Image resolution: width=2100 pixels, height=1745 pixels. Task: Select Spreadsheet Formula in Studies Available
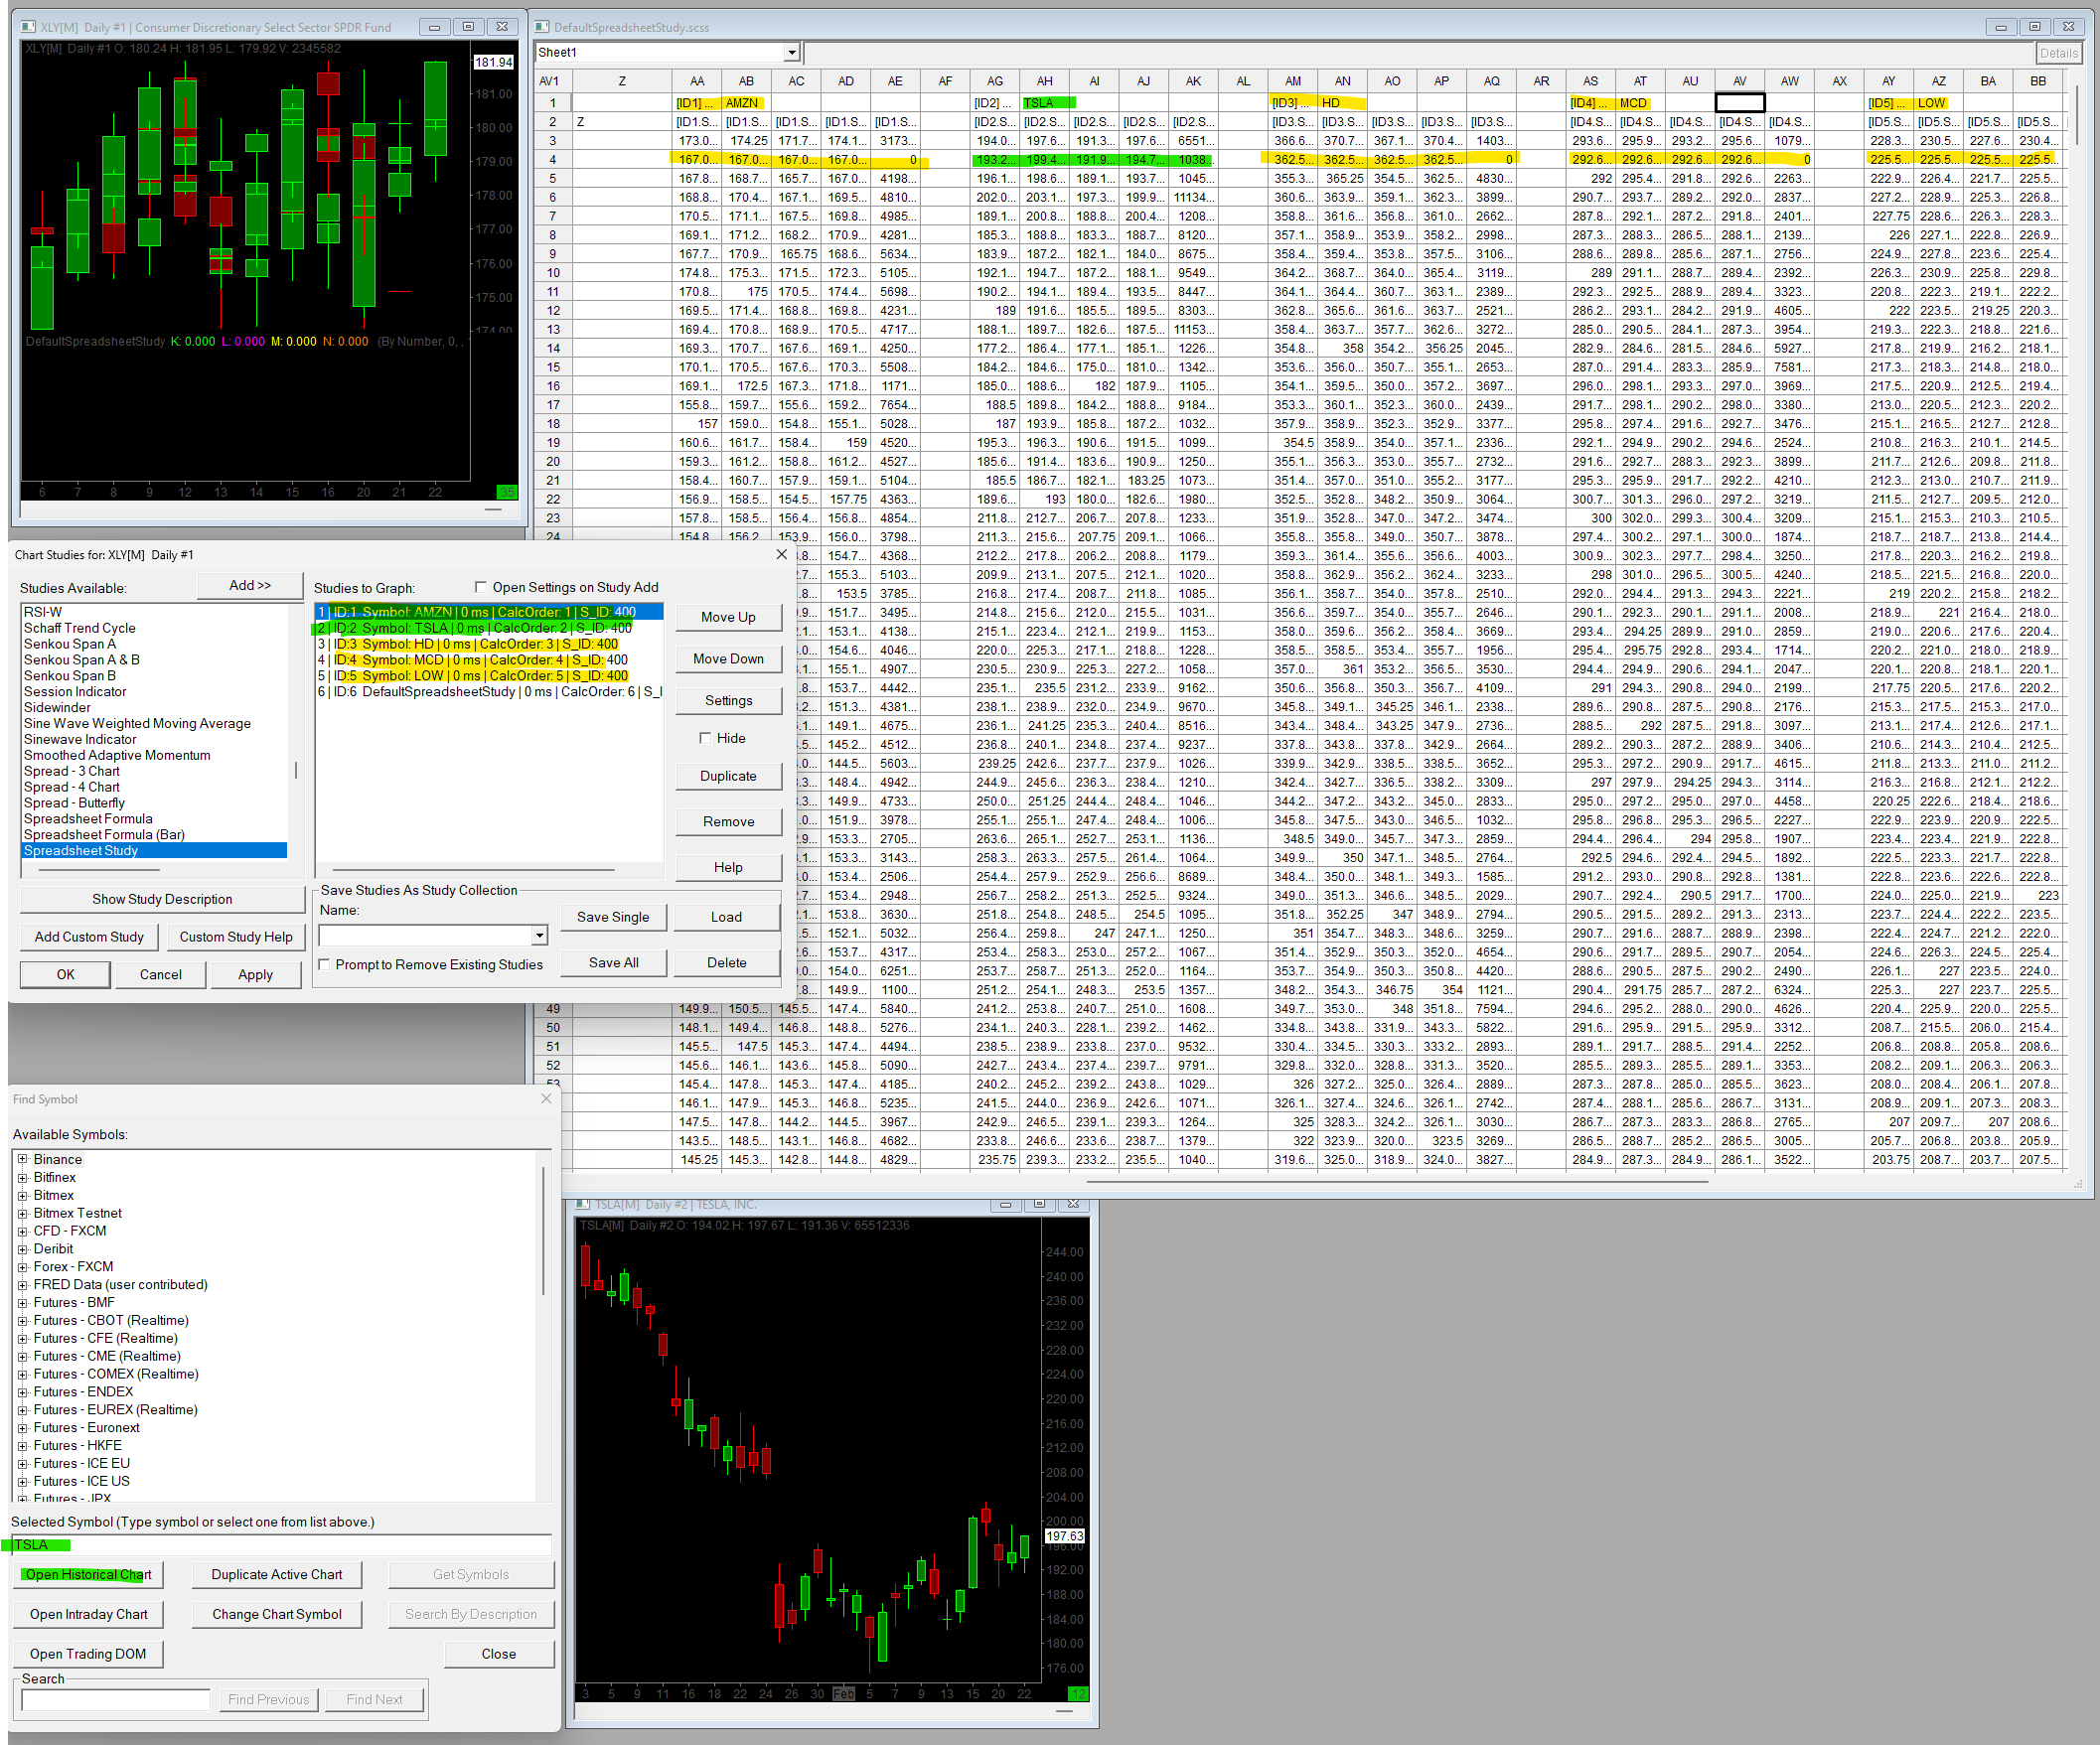coord(88,818)
